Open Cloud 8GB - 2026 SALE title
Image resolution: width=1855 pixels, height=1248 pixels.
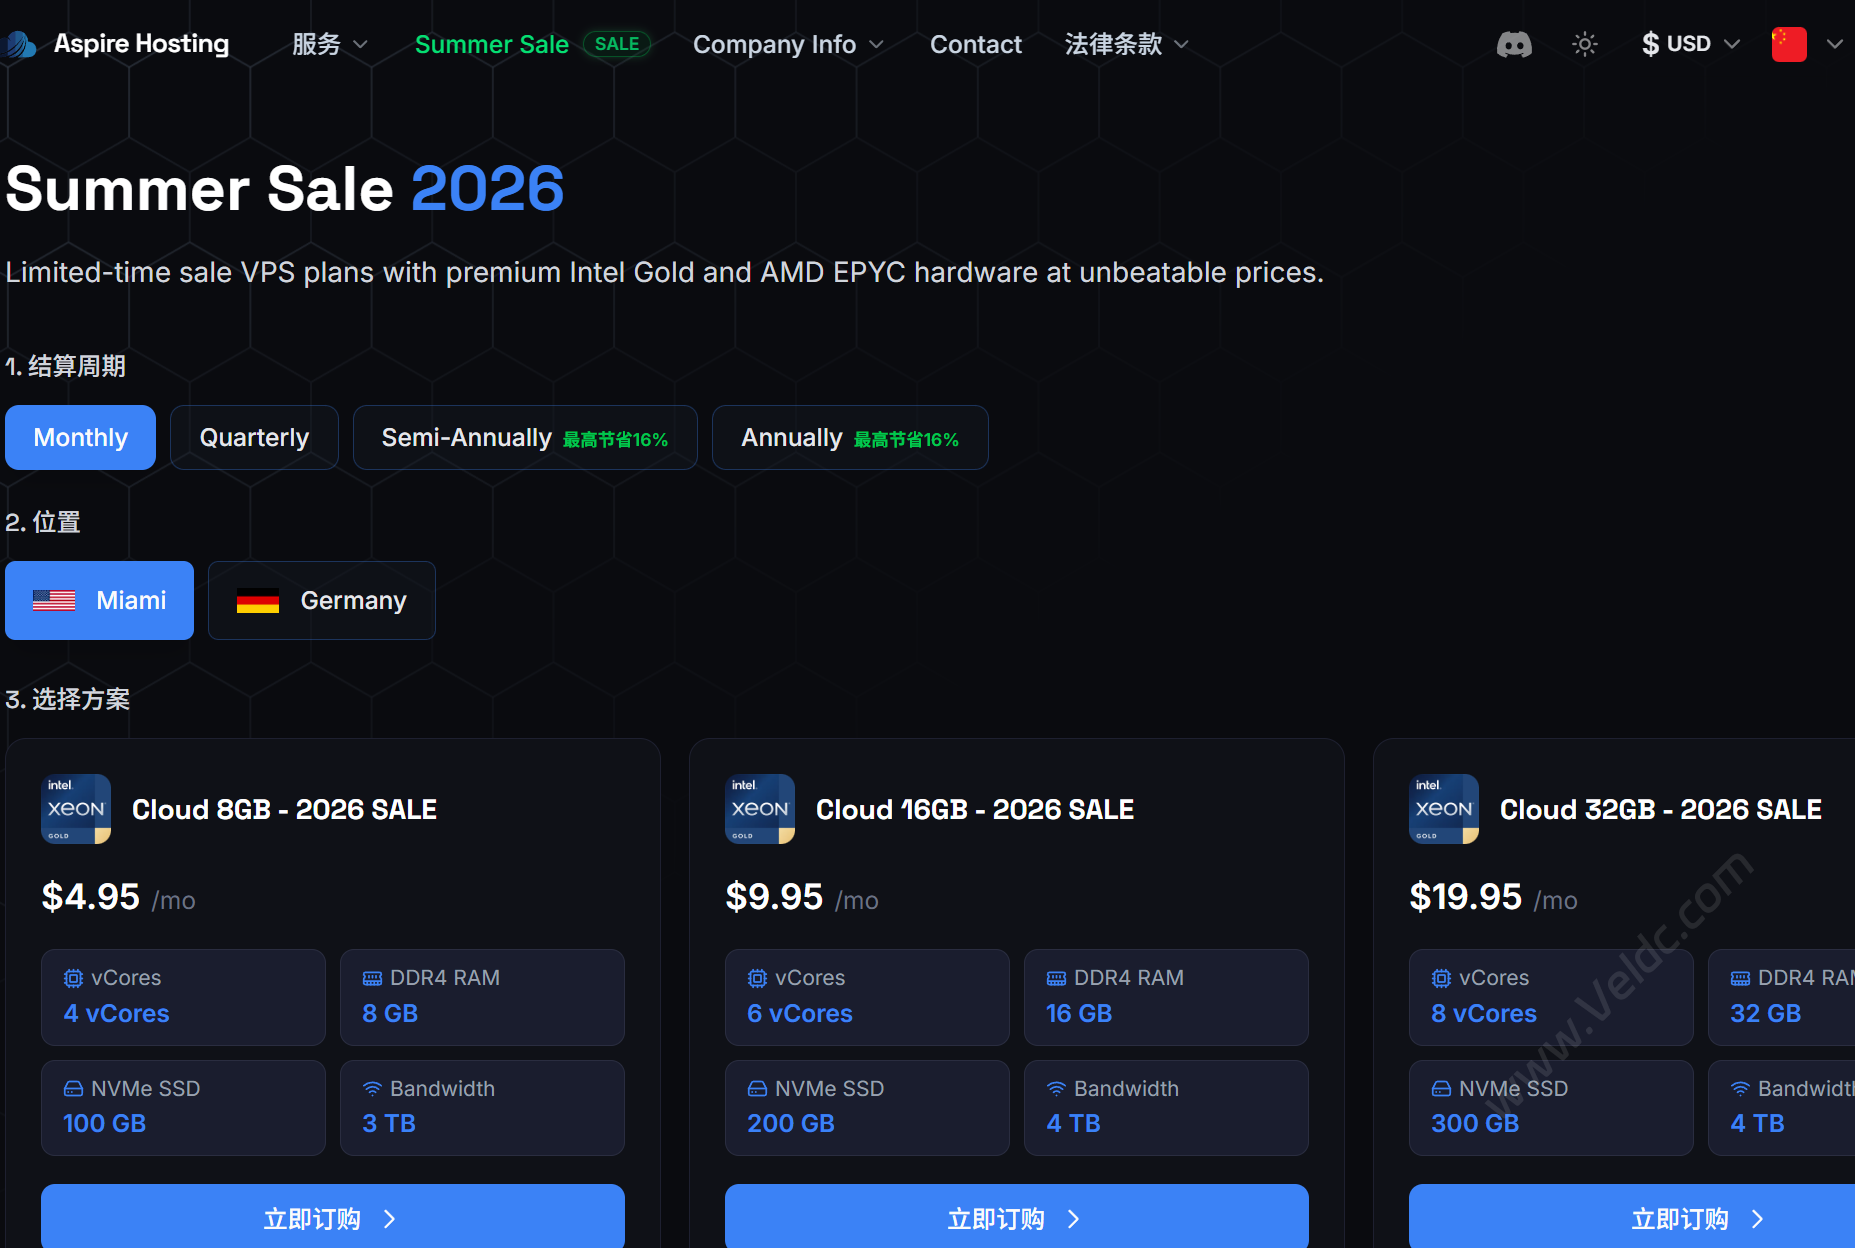284,809
